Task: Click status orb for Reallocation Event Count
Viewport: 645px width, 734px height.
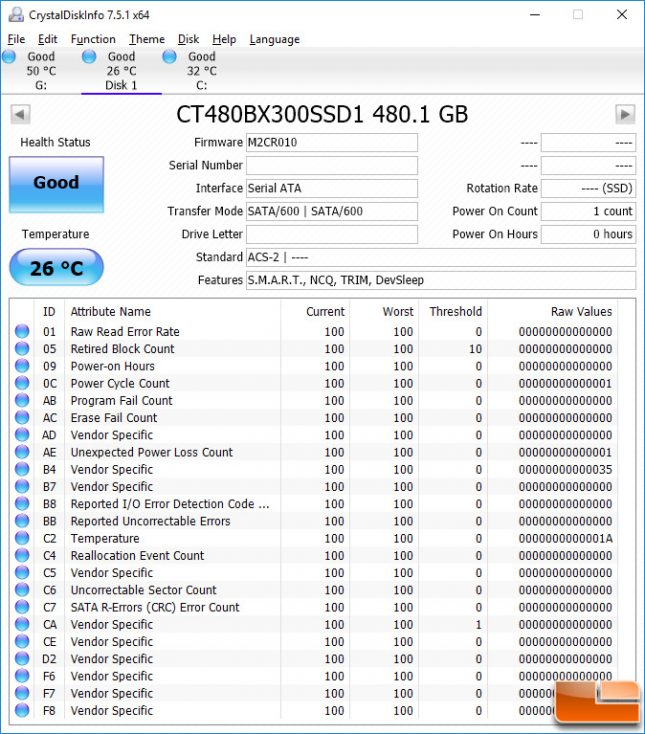Action: [x=22, y=555]
